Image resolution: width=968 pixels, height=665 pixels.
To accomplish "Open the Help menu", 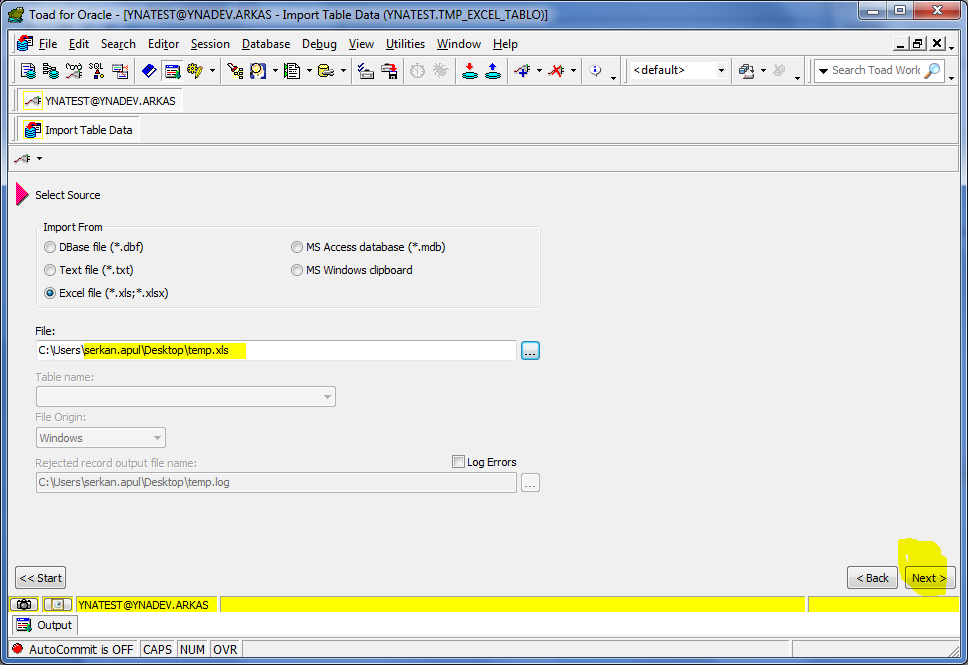I will pos(505,44).
